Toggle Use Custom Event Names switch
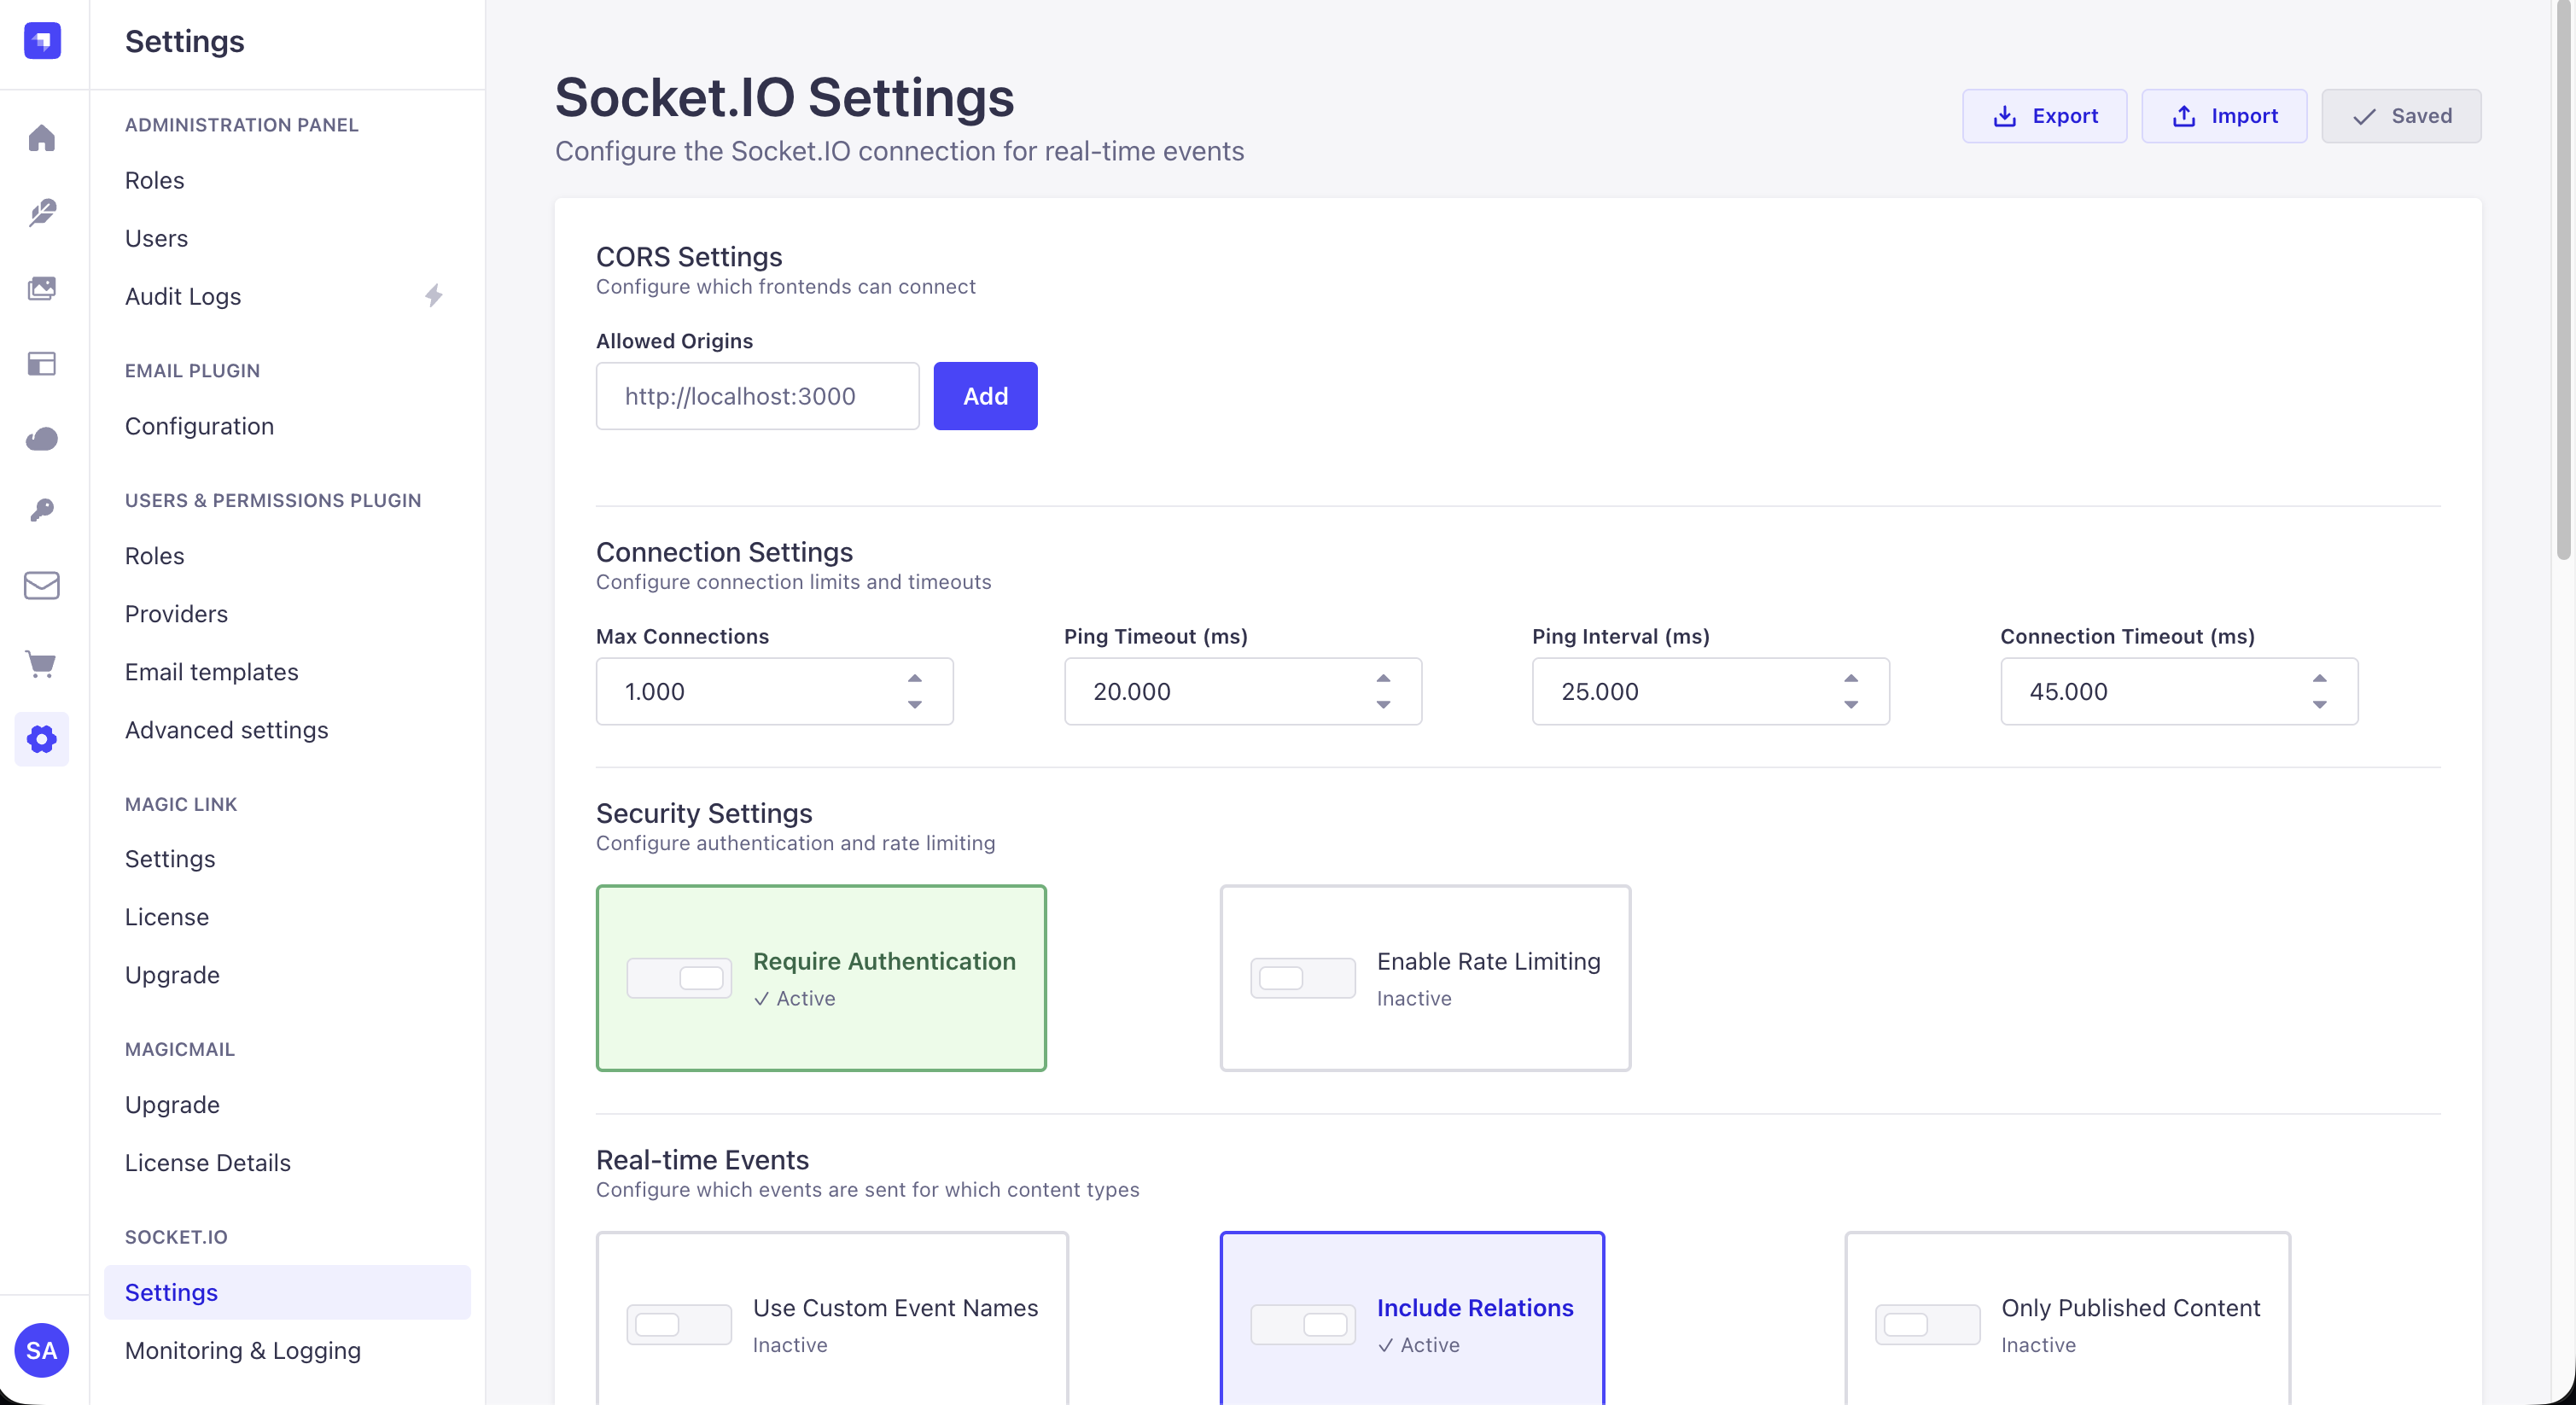This screenshot has width=2576, height=1405. tap(679, 1324)
